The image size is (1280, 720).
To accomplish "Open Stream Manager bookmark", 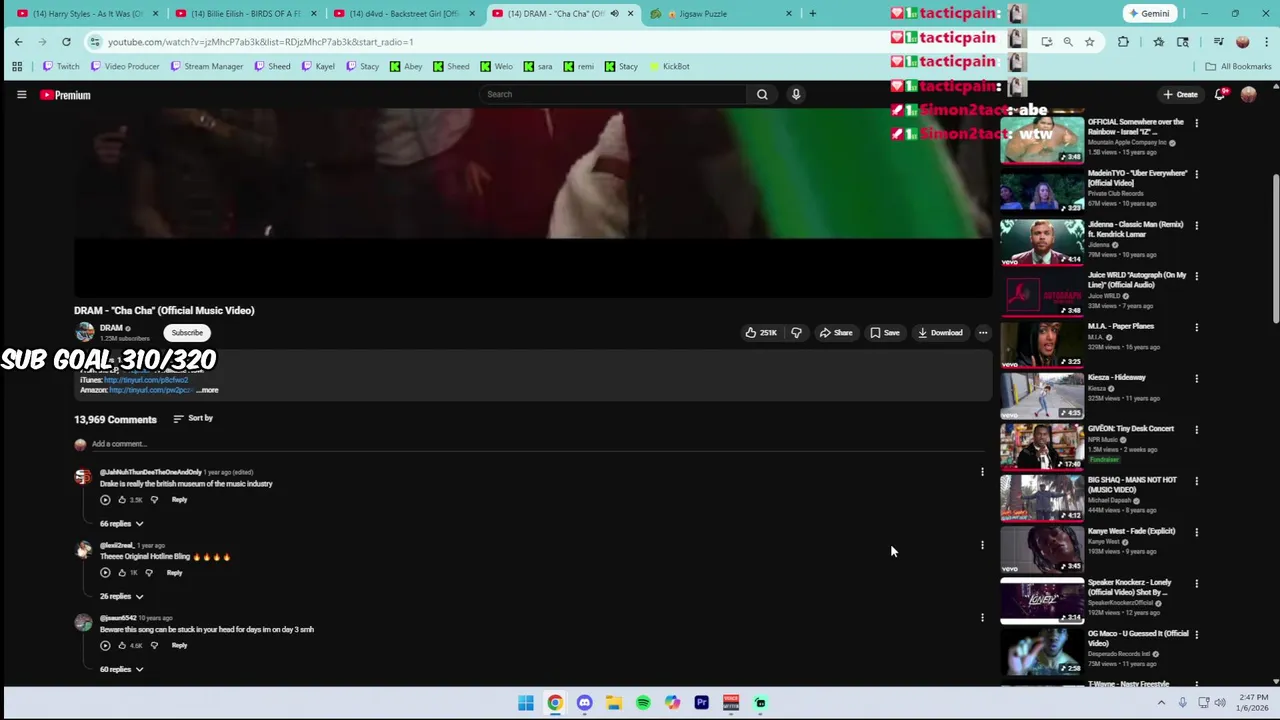I will coord(206,66).
